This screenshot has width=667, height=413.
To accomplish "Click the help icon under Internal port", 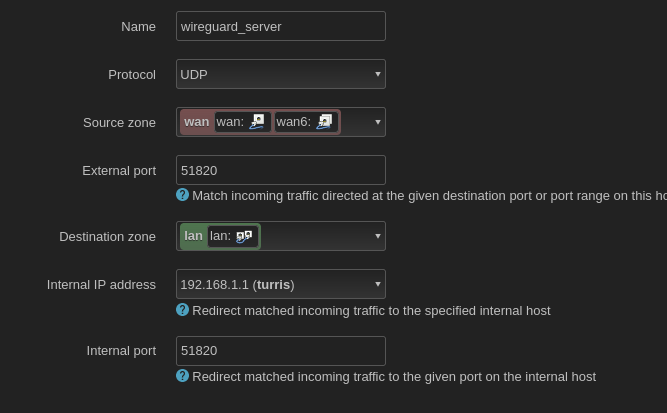I will point(182,376).
